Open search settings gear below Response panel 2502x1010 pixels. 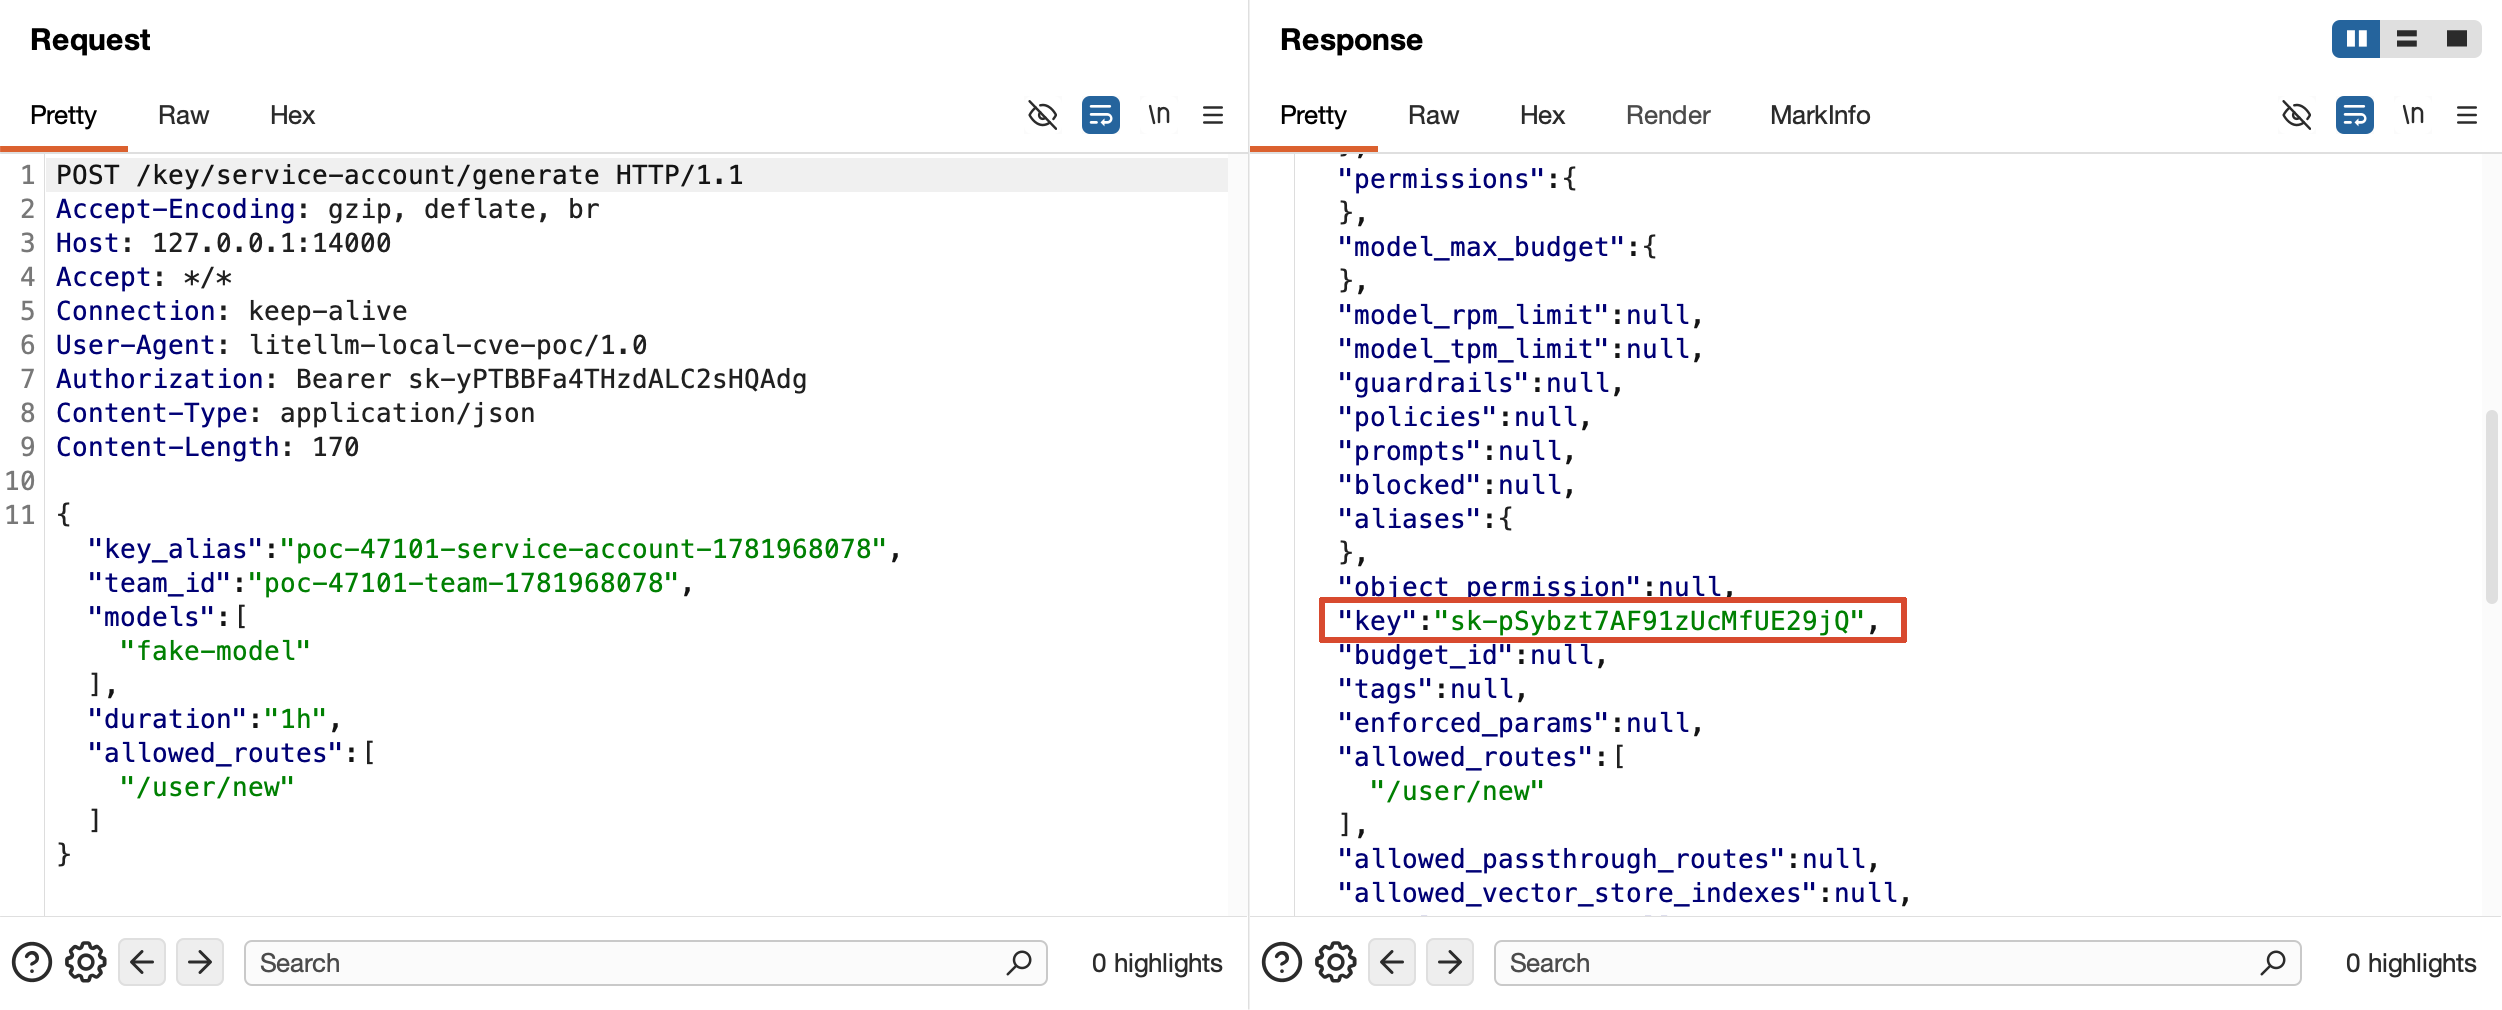(x=1336, y=963)
